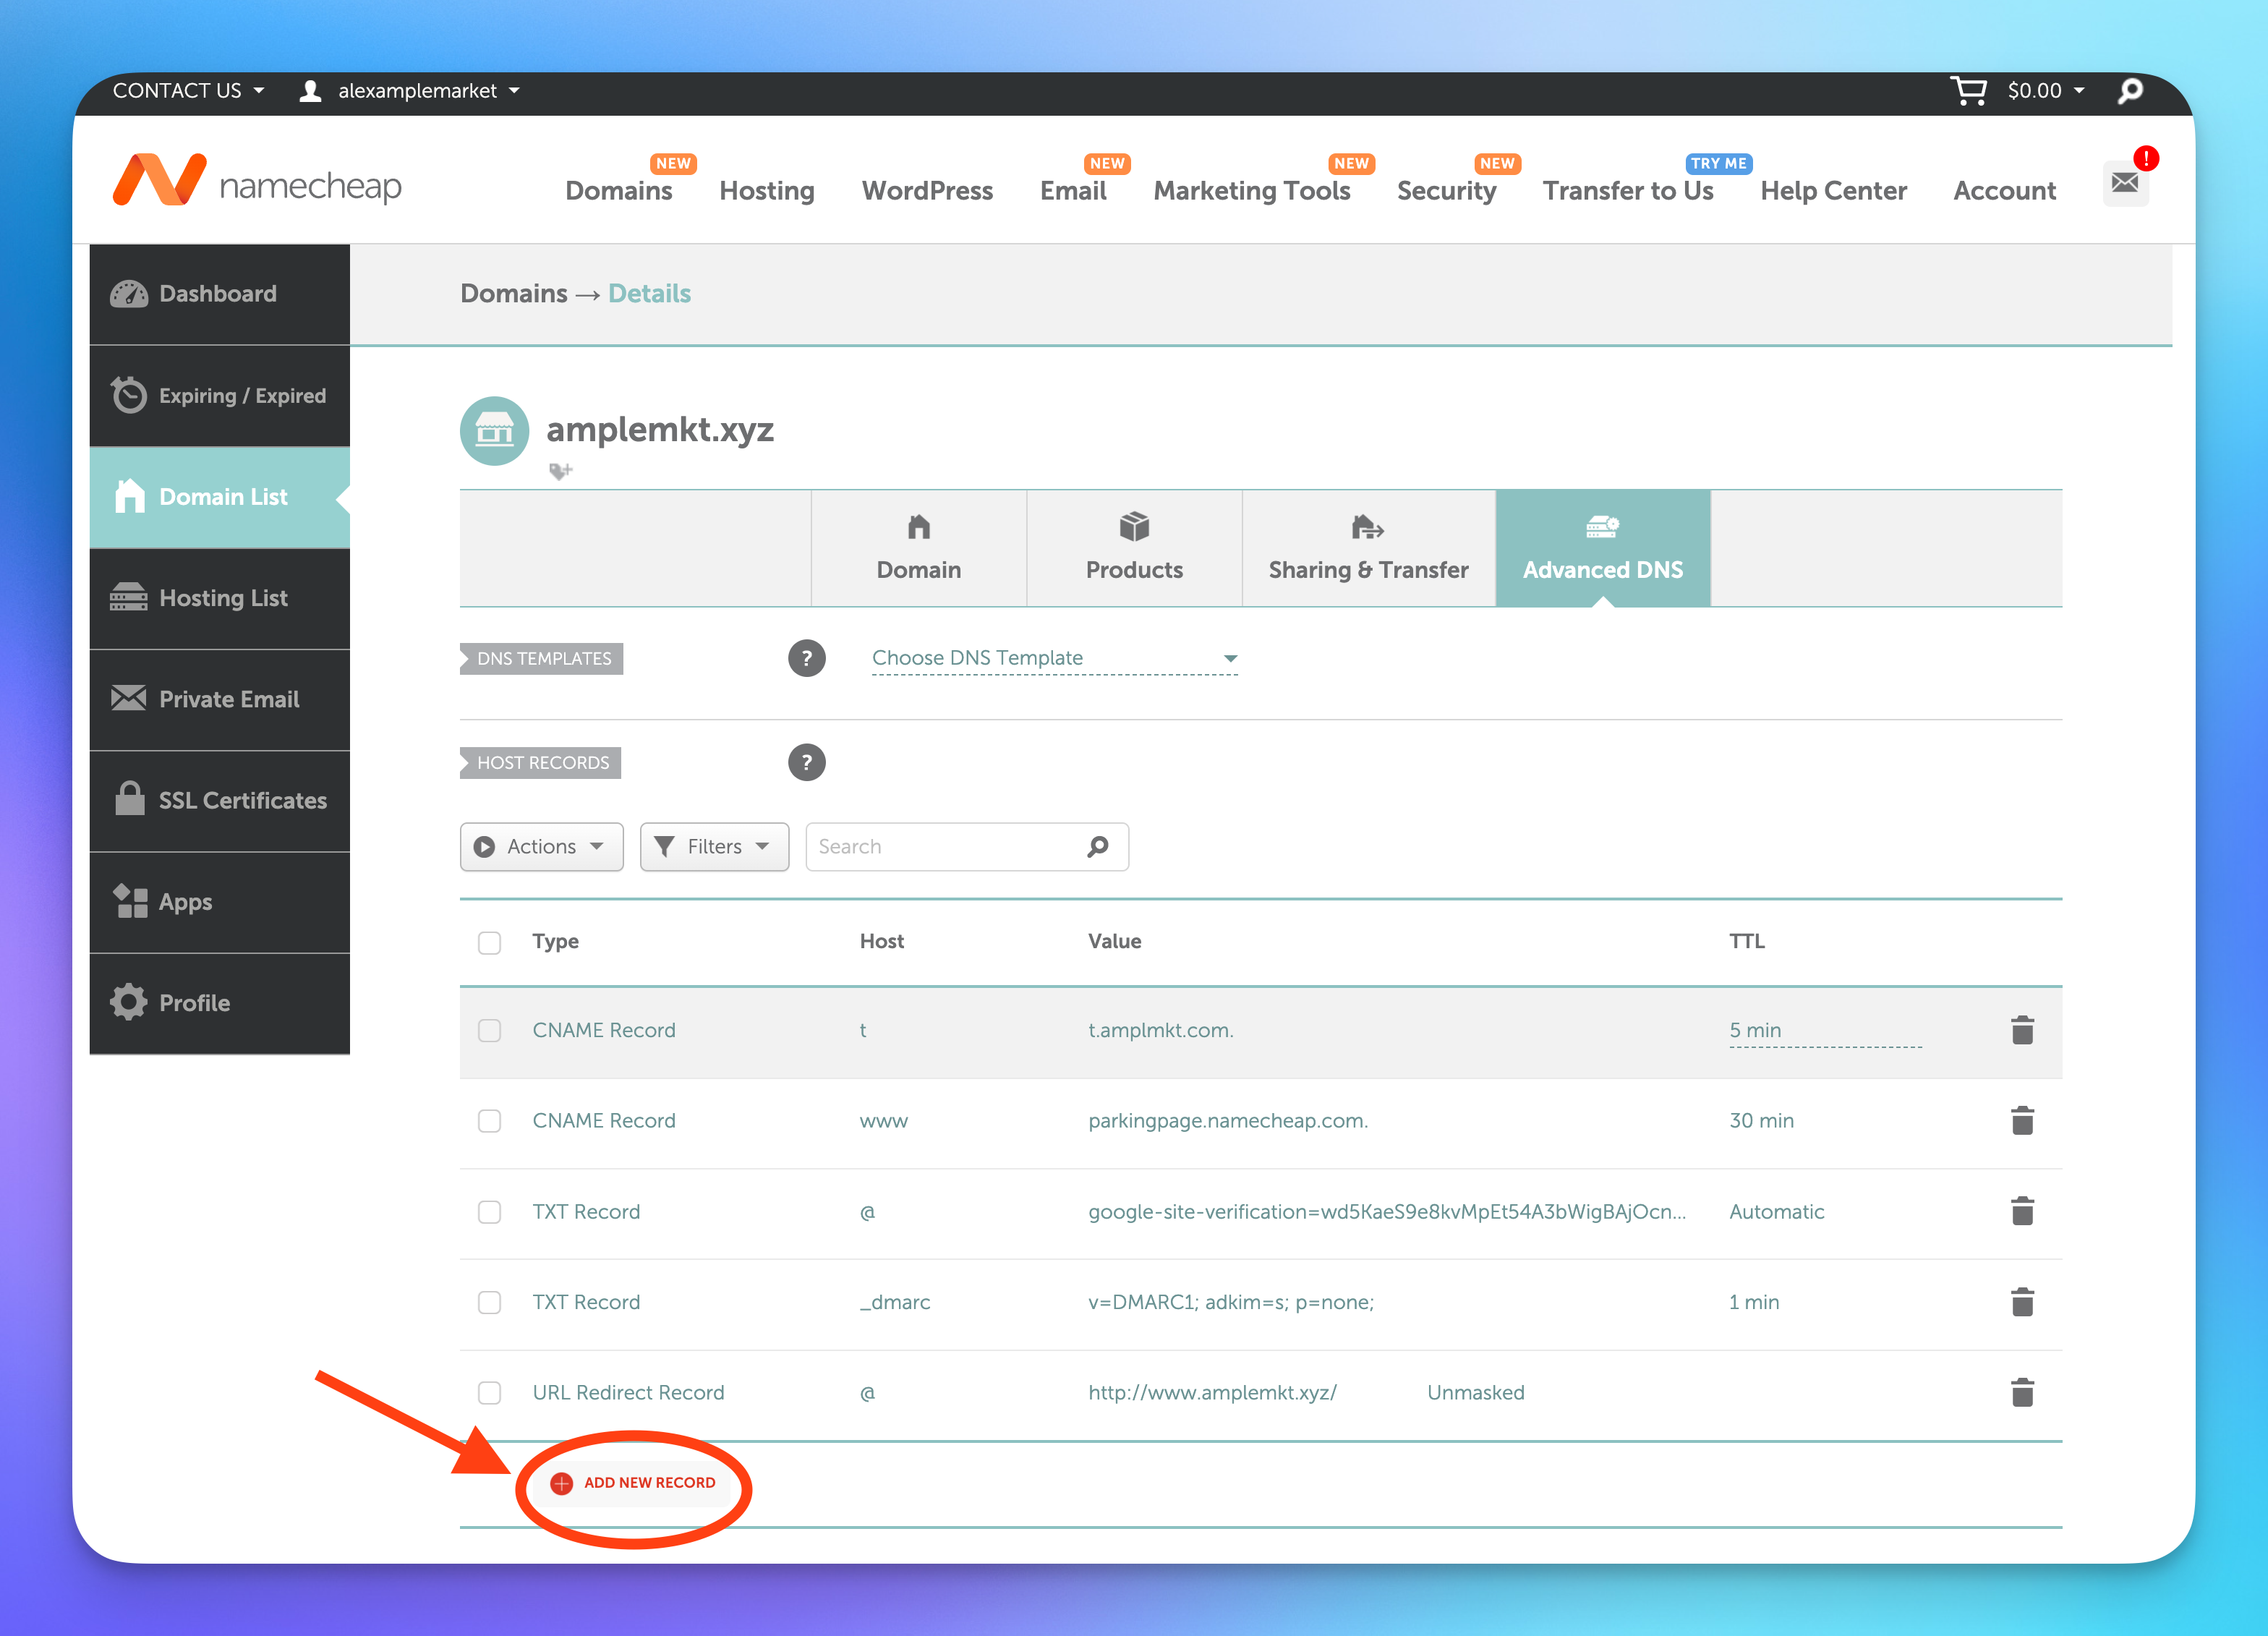The width and height of the screenshot is (2268, 1636).
Task: Expand the Actions dropdown
Action: 541,847
